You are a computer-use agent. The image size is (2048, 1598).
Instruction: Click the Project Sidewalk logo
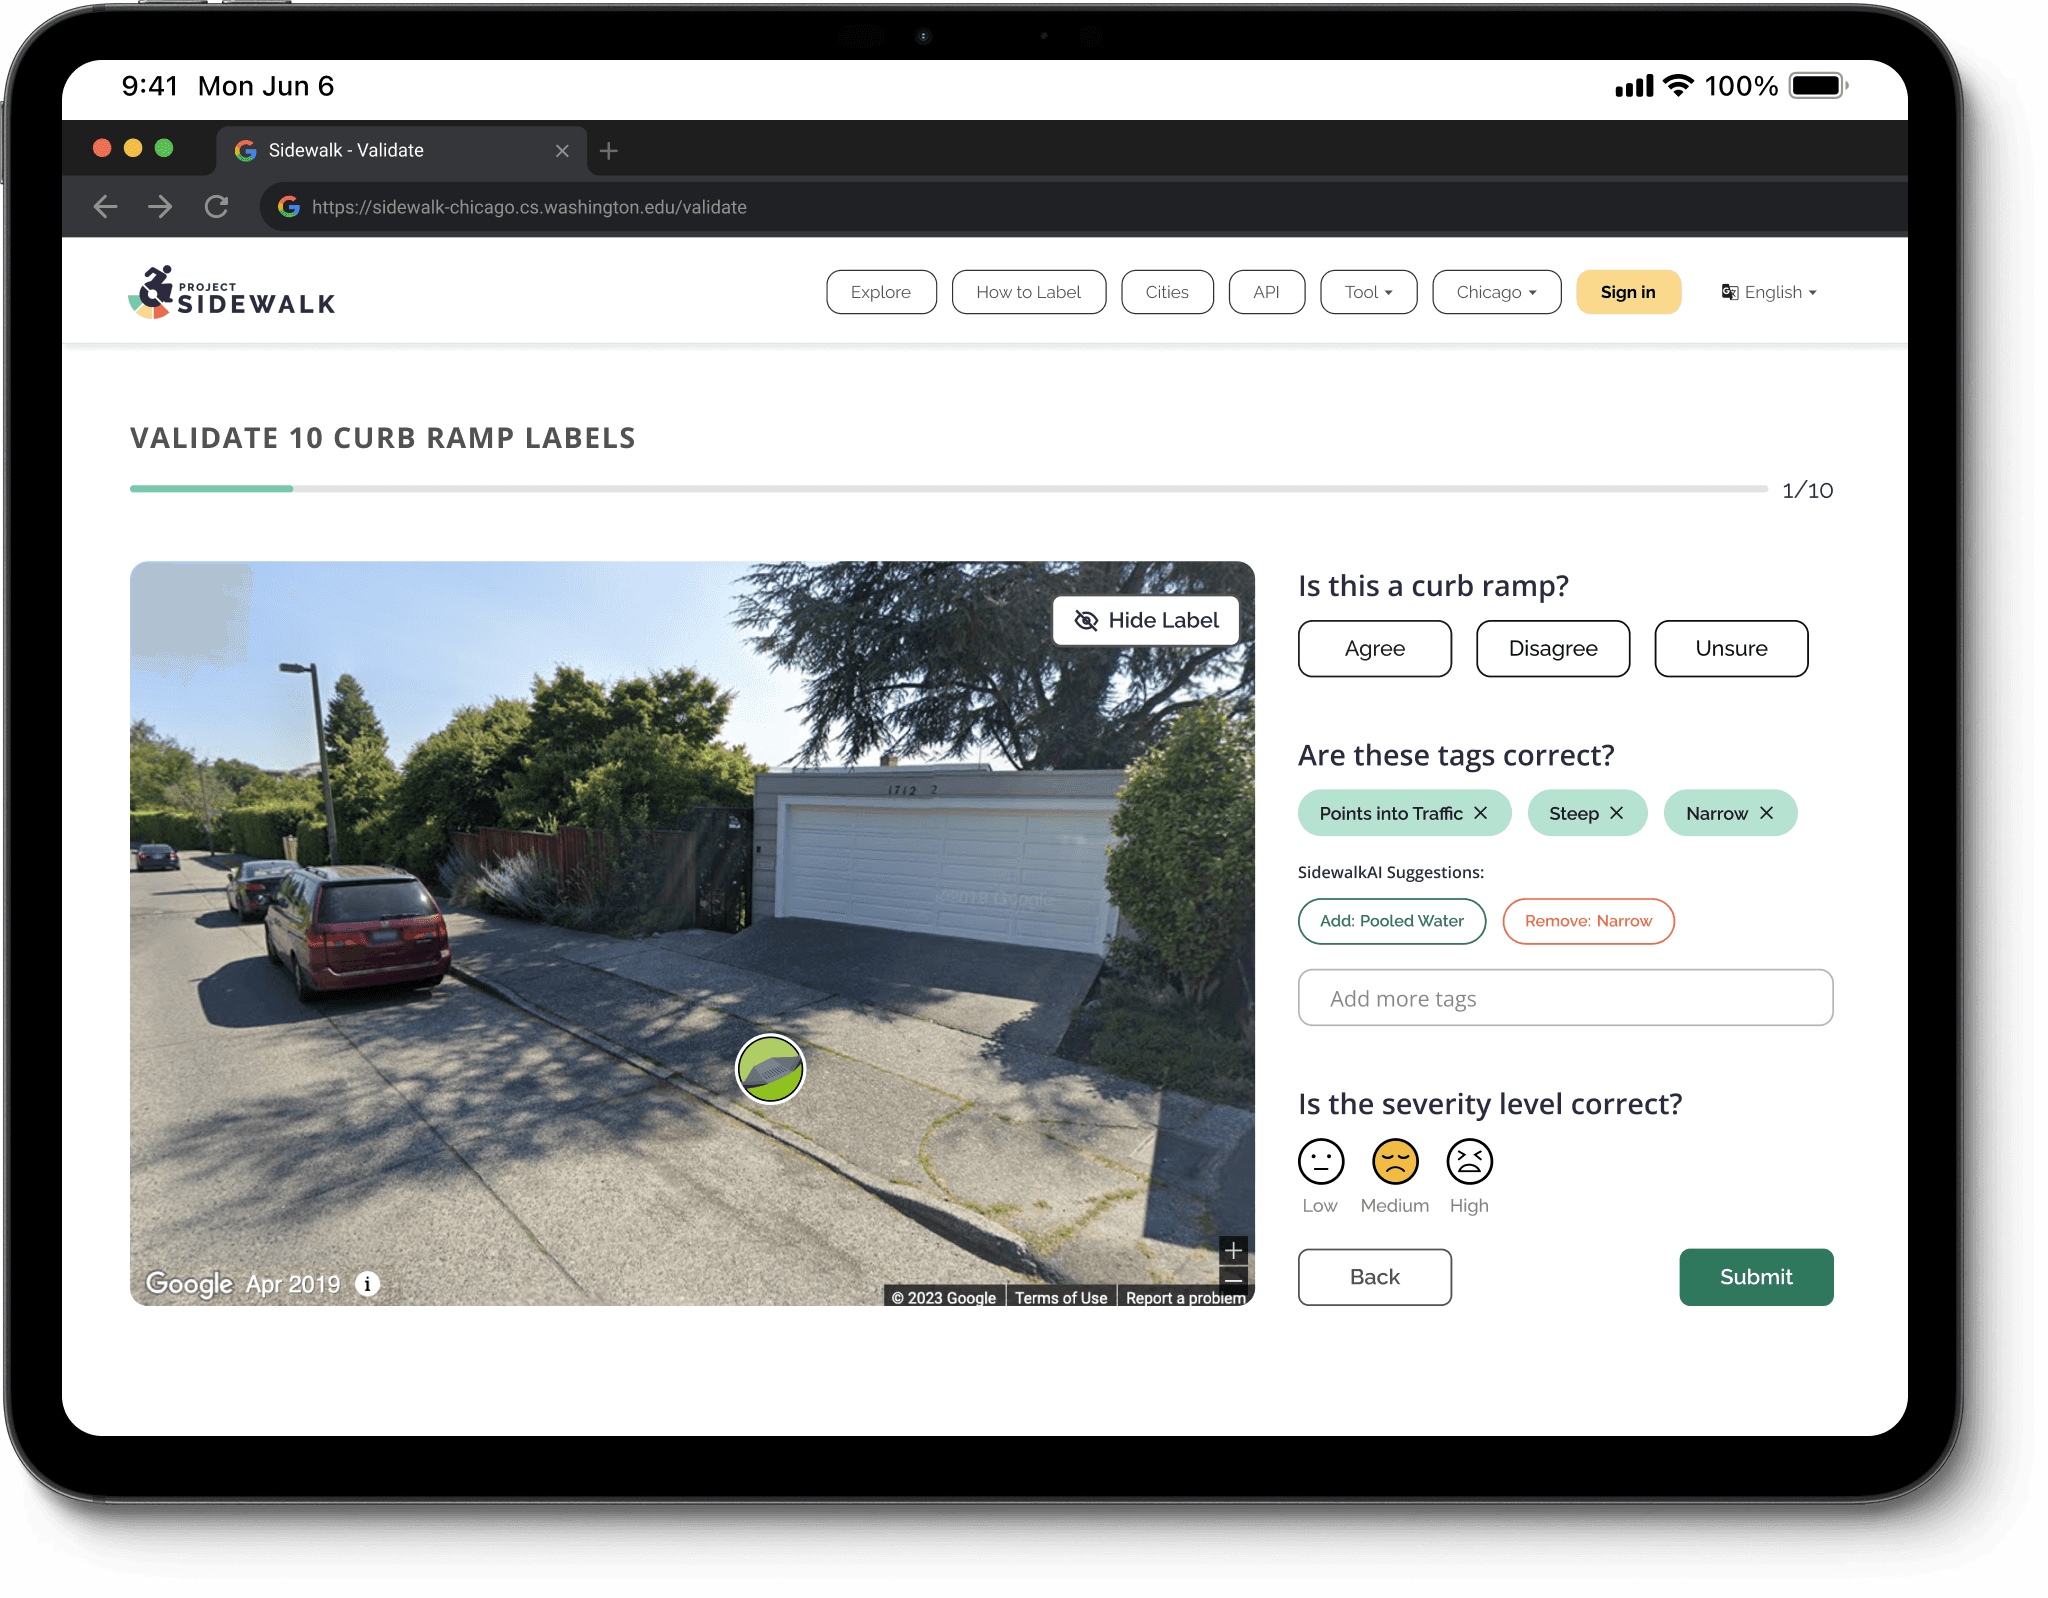[232, 293]
